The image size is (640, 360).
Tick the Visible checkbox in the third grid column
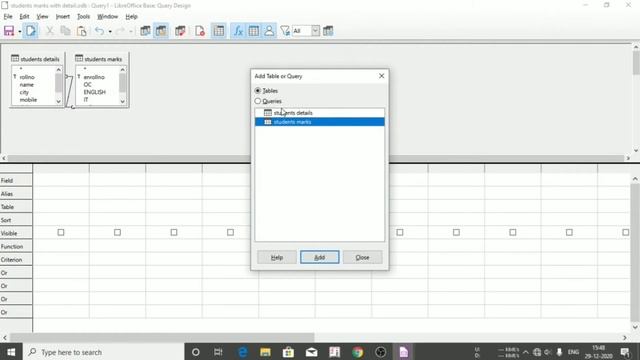[x=174, y=232]
